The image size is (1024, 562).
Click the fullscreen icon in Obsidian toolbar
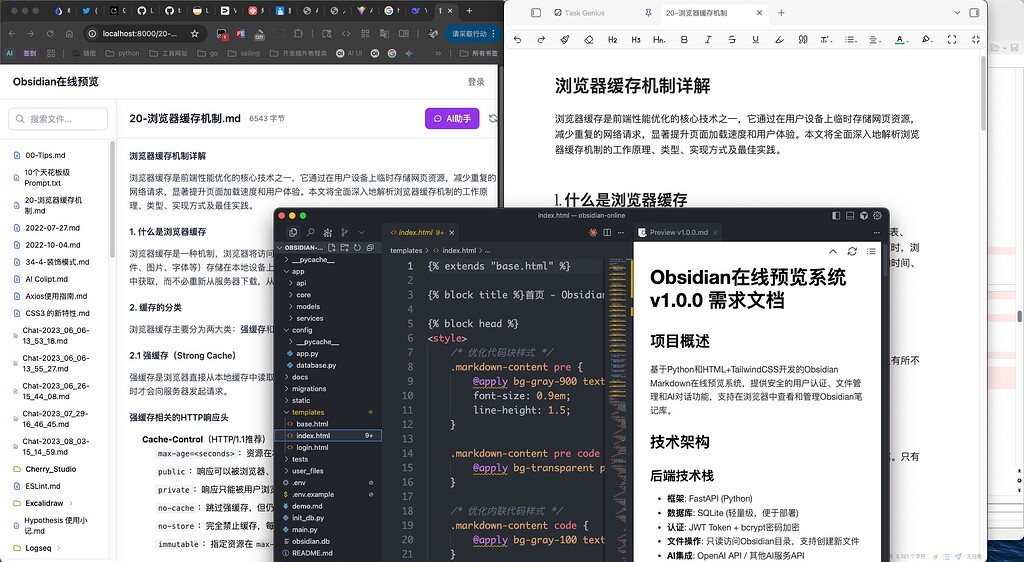click(x=952, y=40)
